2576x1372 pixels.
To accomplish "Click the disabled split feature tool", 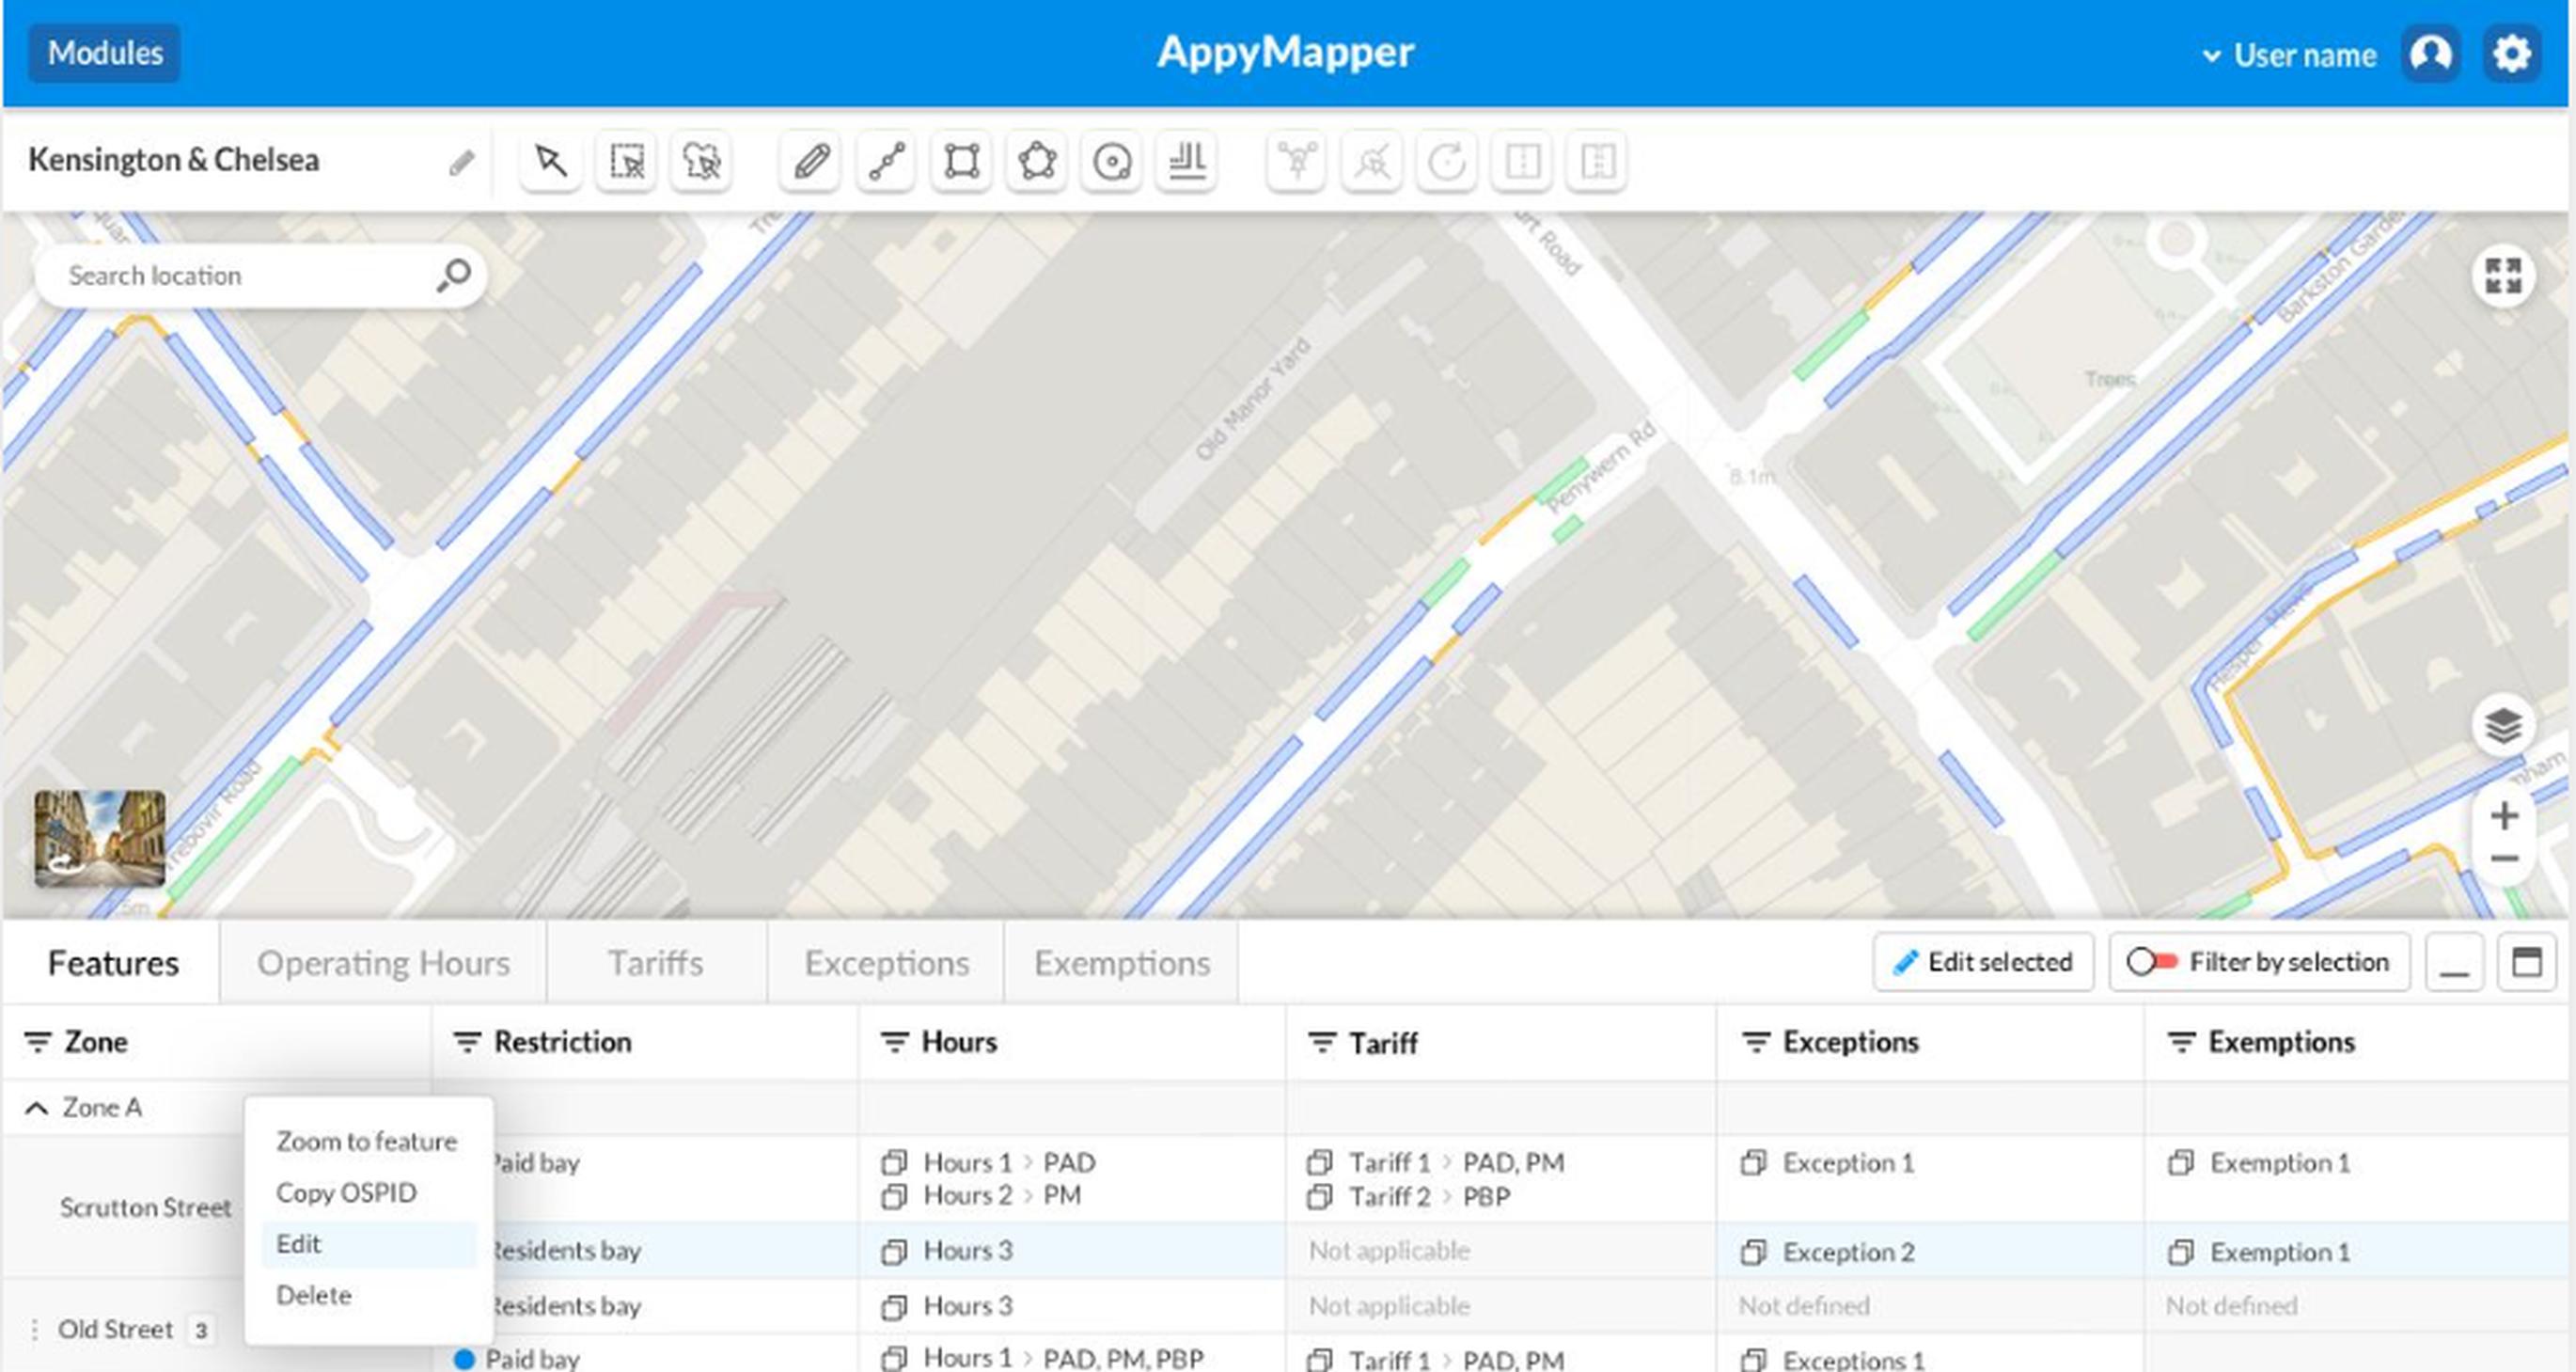I will pyautogui.click(x=1522, y=160).
